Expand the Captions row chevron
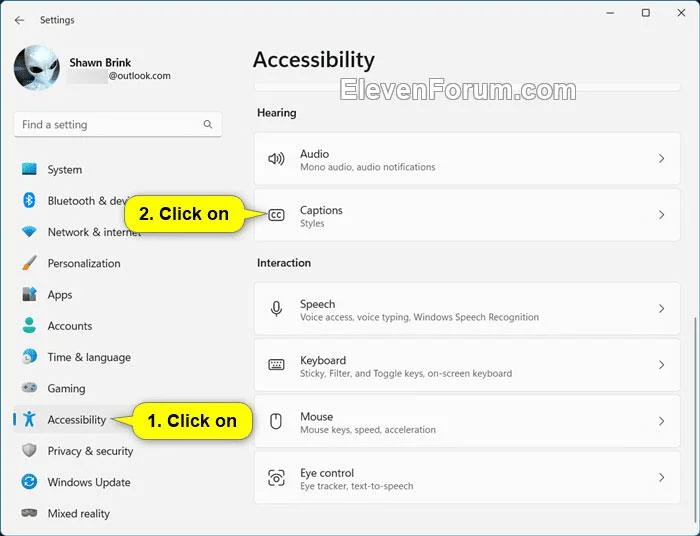The height and width of the screenshot is (536, 700). point(662,215)
